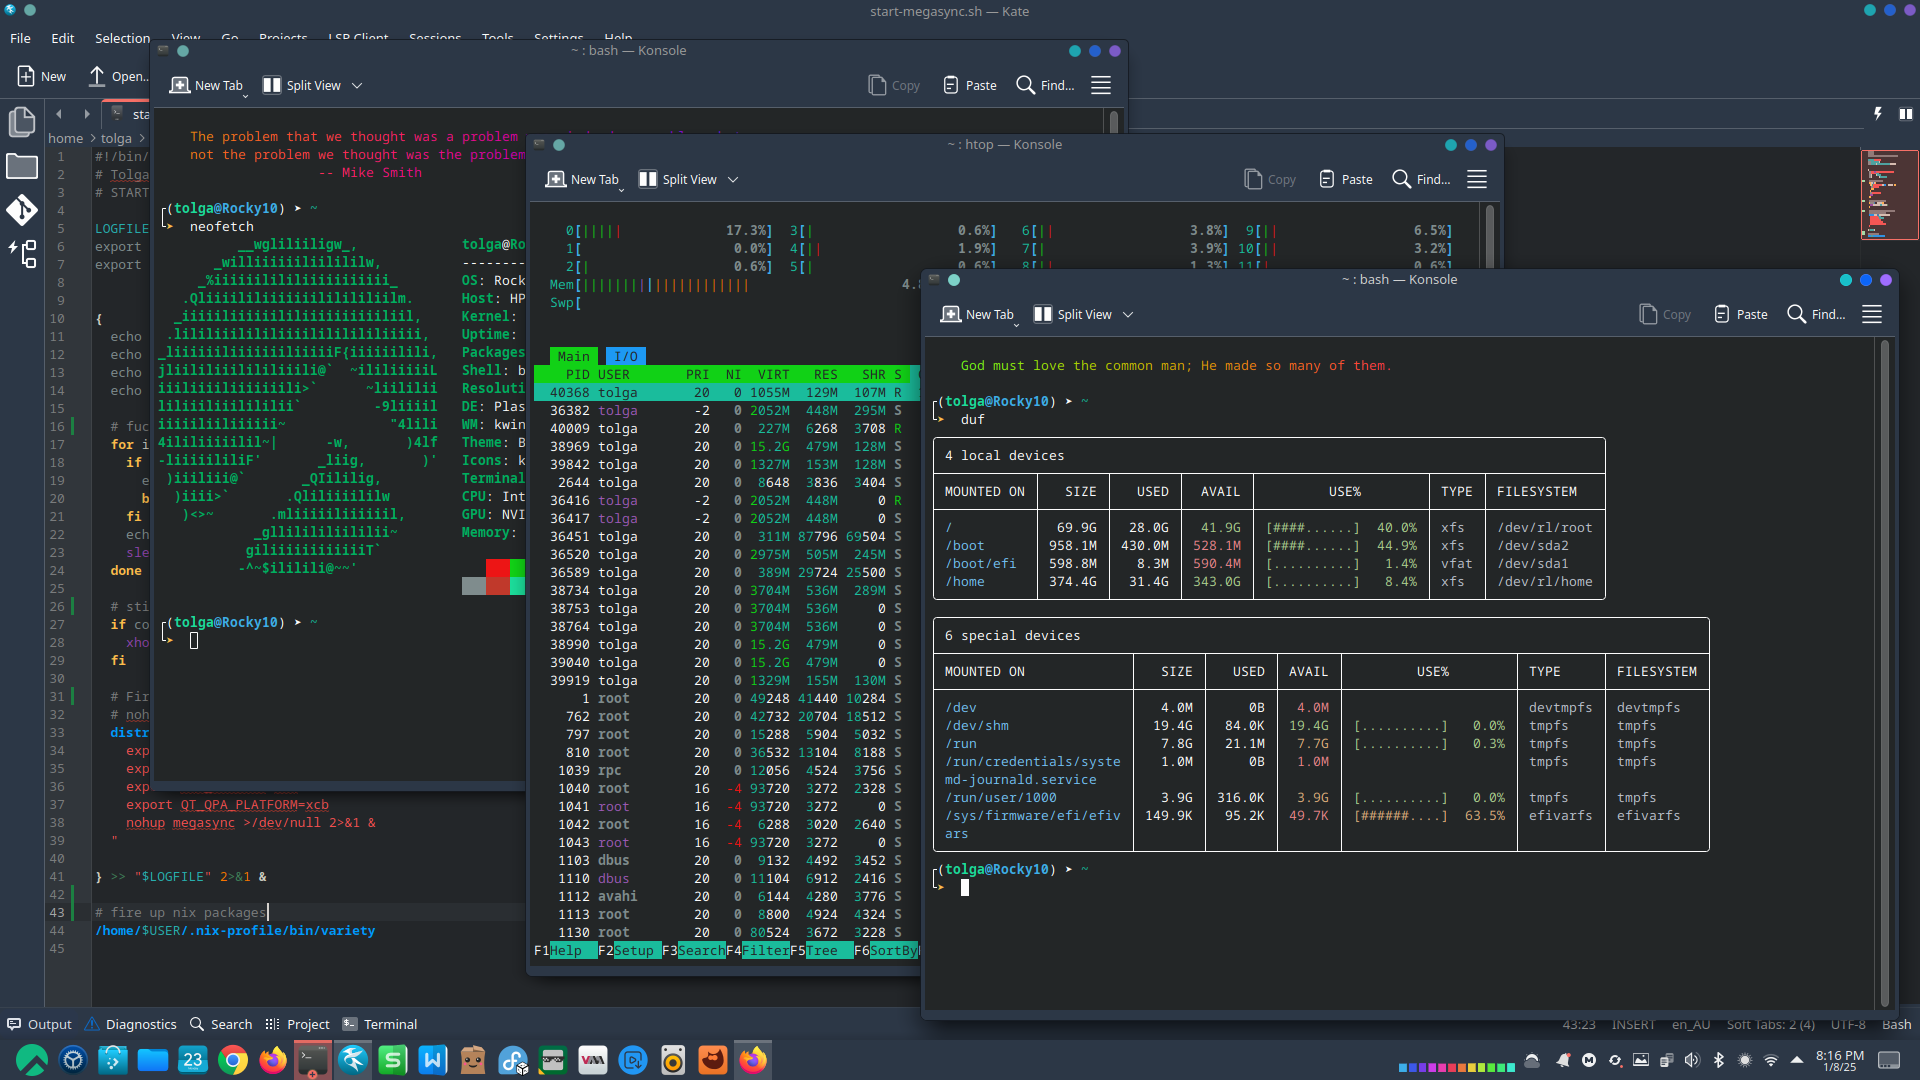Expand Split View dropdown arrow in htop Konsole

pos(733,180)
